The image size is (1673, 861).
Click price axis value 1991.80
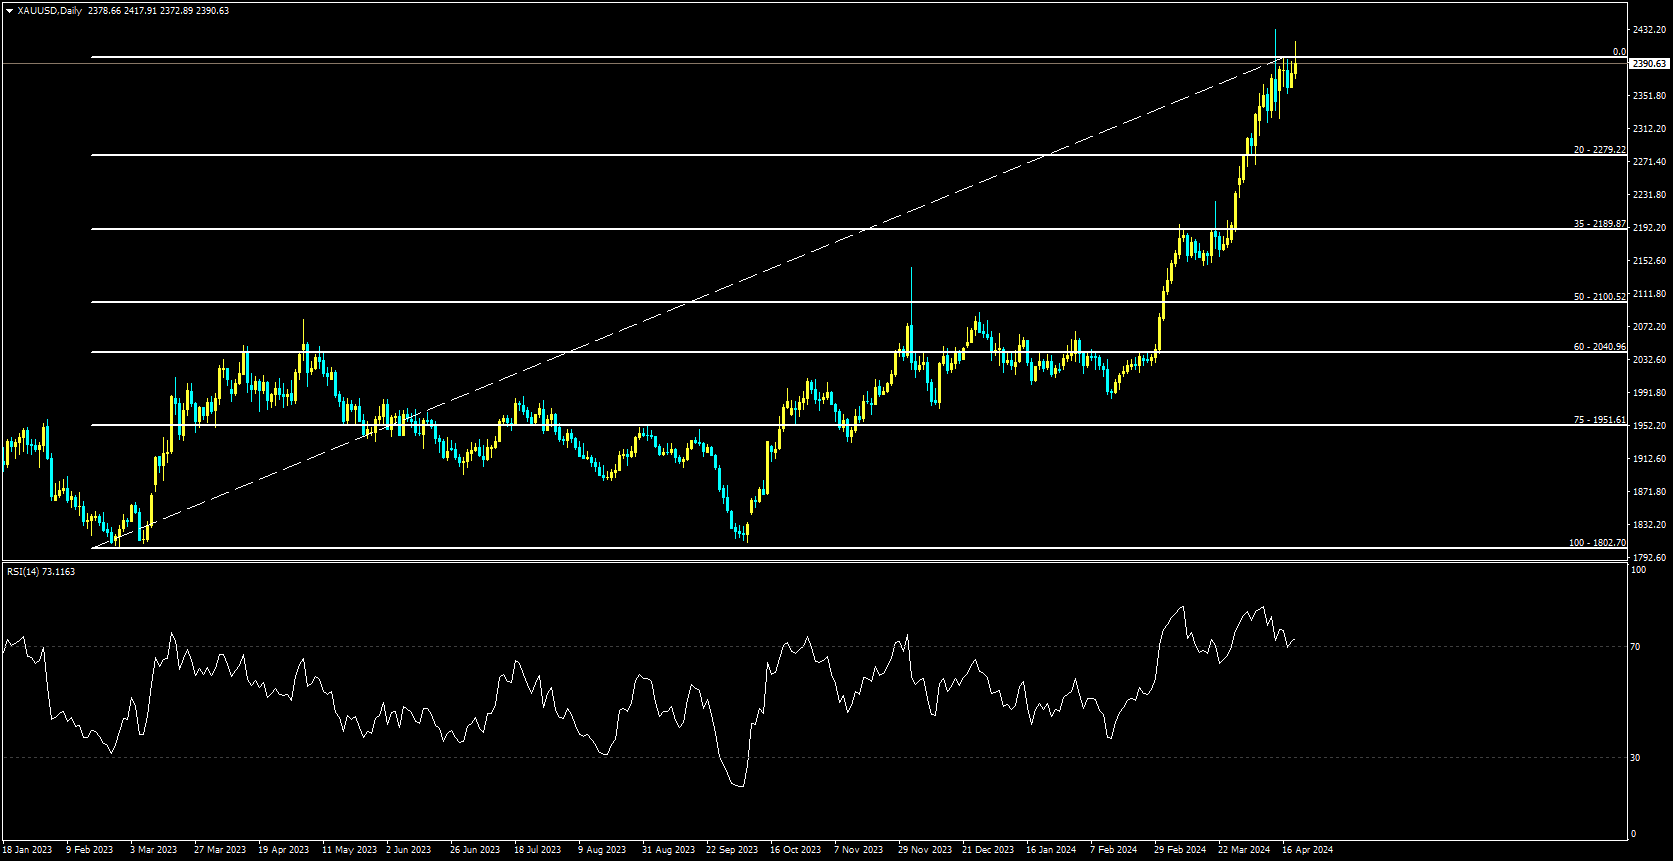[1649, 393]
